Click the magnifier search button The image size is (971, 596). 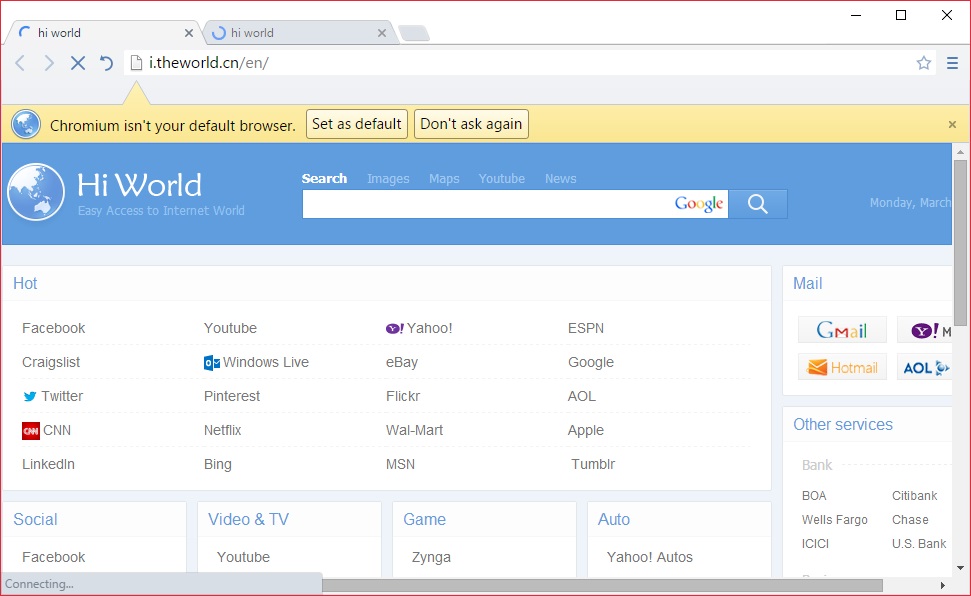click(x=757, y=204)
